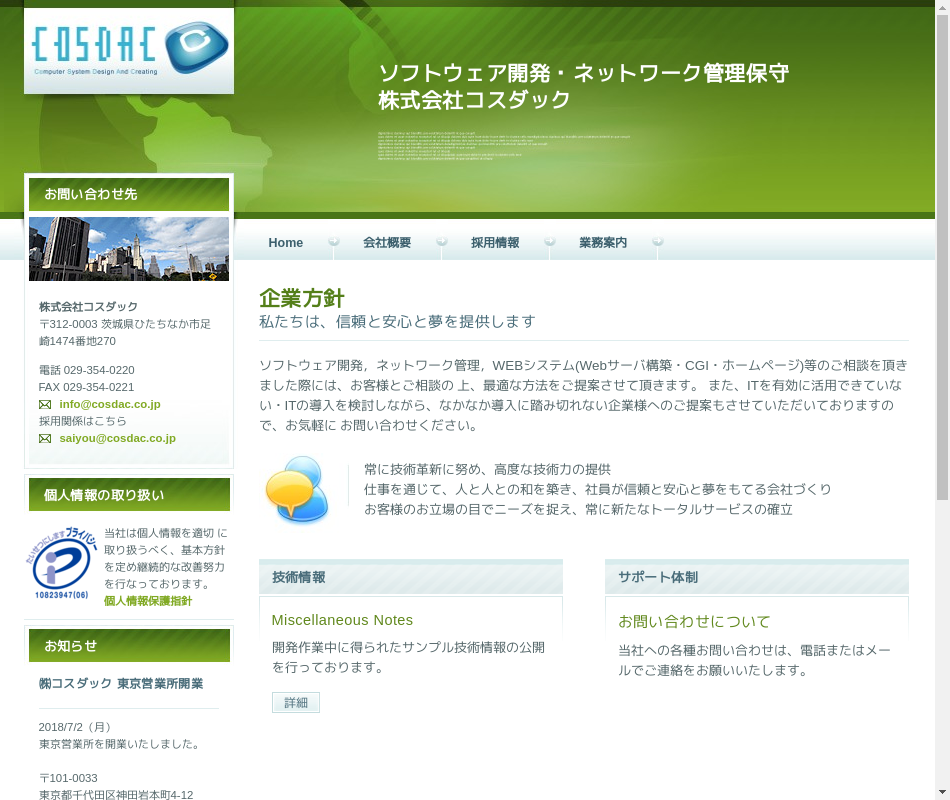Open the saiyou@cosdac.co.jp email link

pyautogui.click(x=117, y=438)
